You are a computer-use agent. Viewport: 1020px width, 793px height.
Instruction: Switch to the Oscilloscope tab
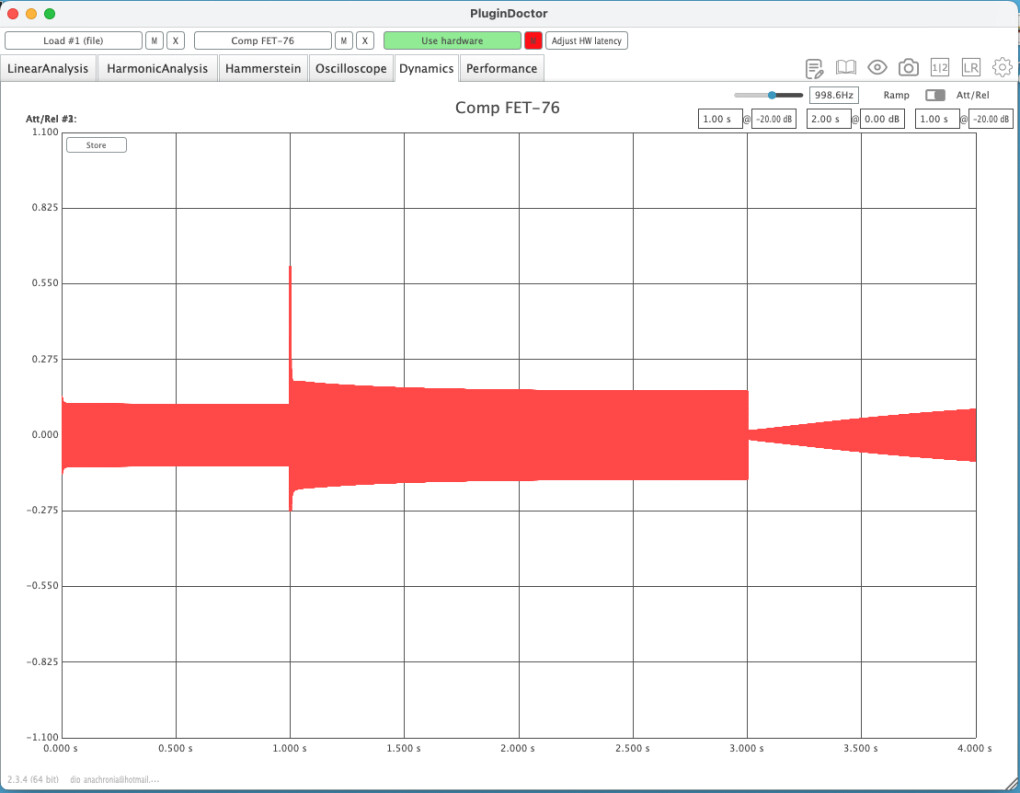tap(351, 68)
